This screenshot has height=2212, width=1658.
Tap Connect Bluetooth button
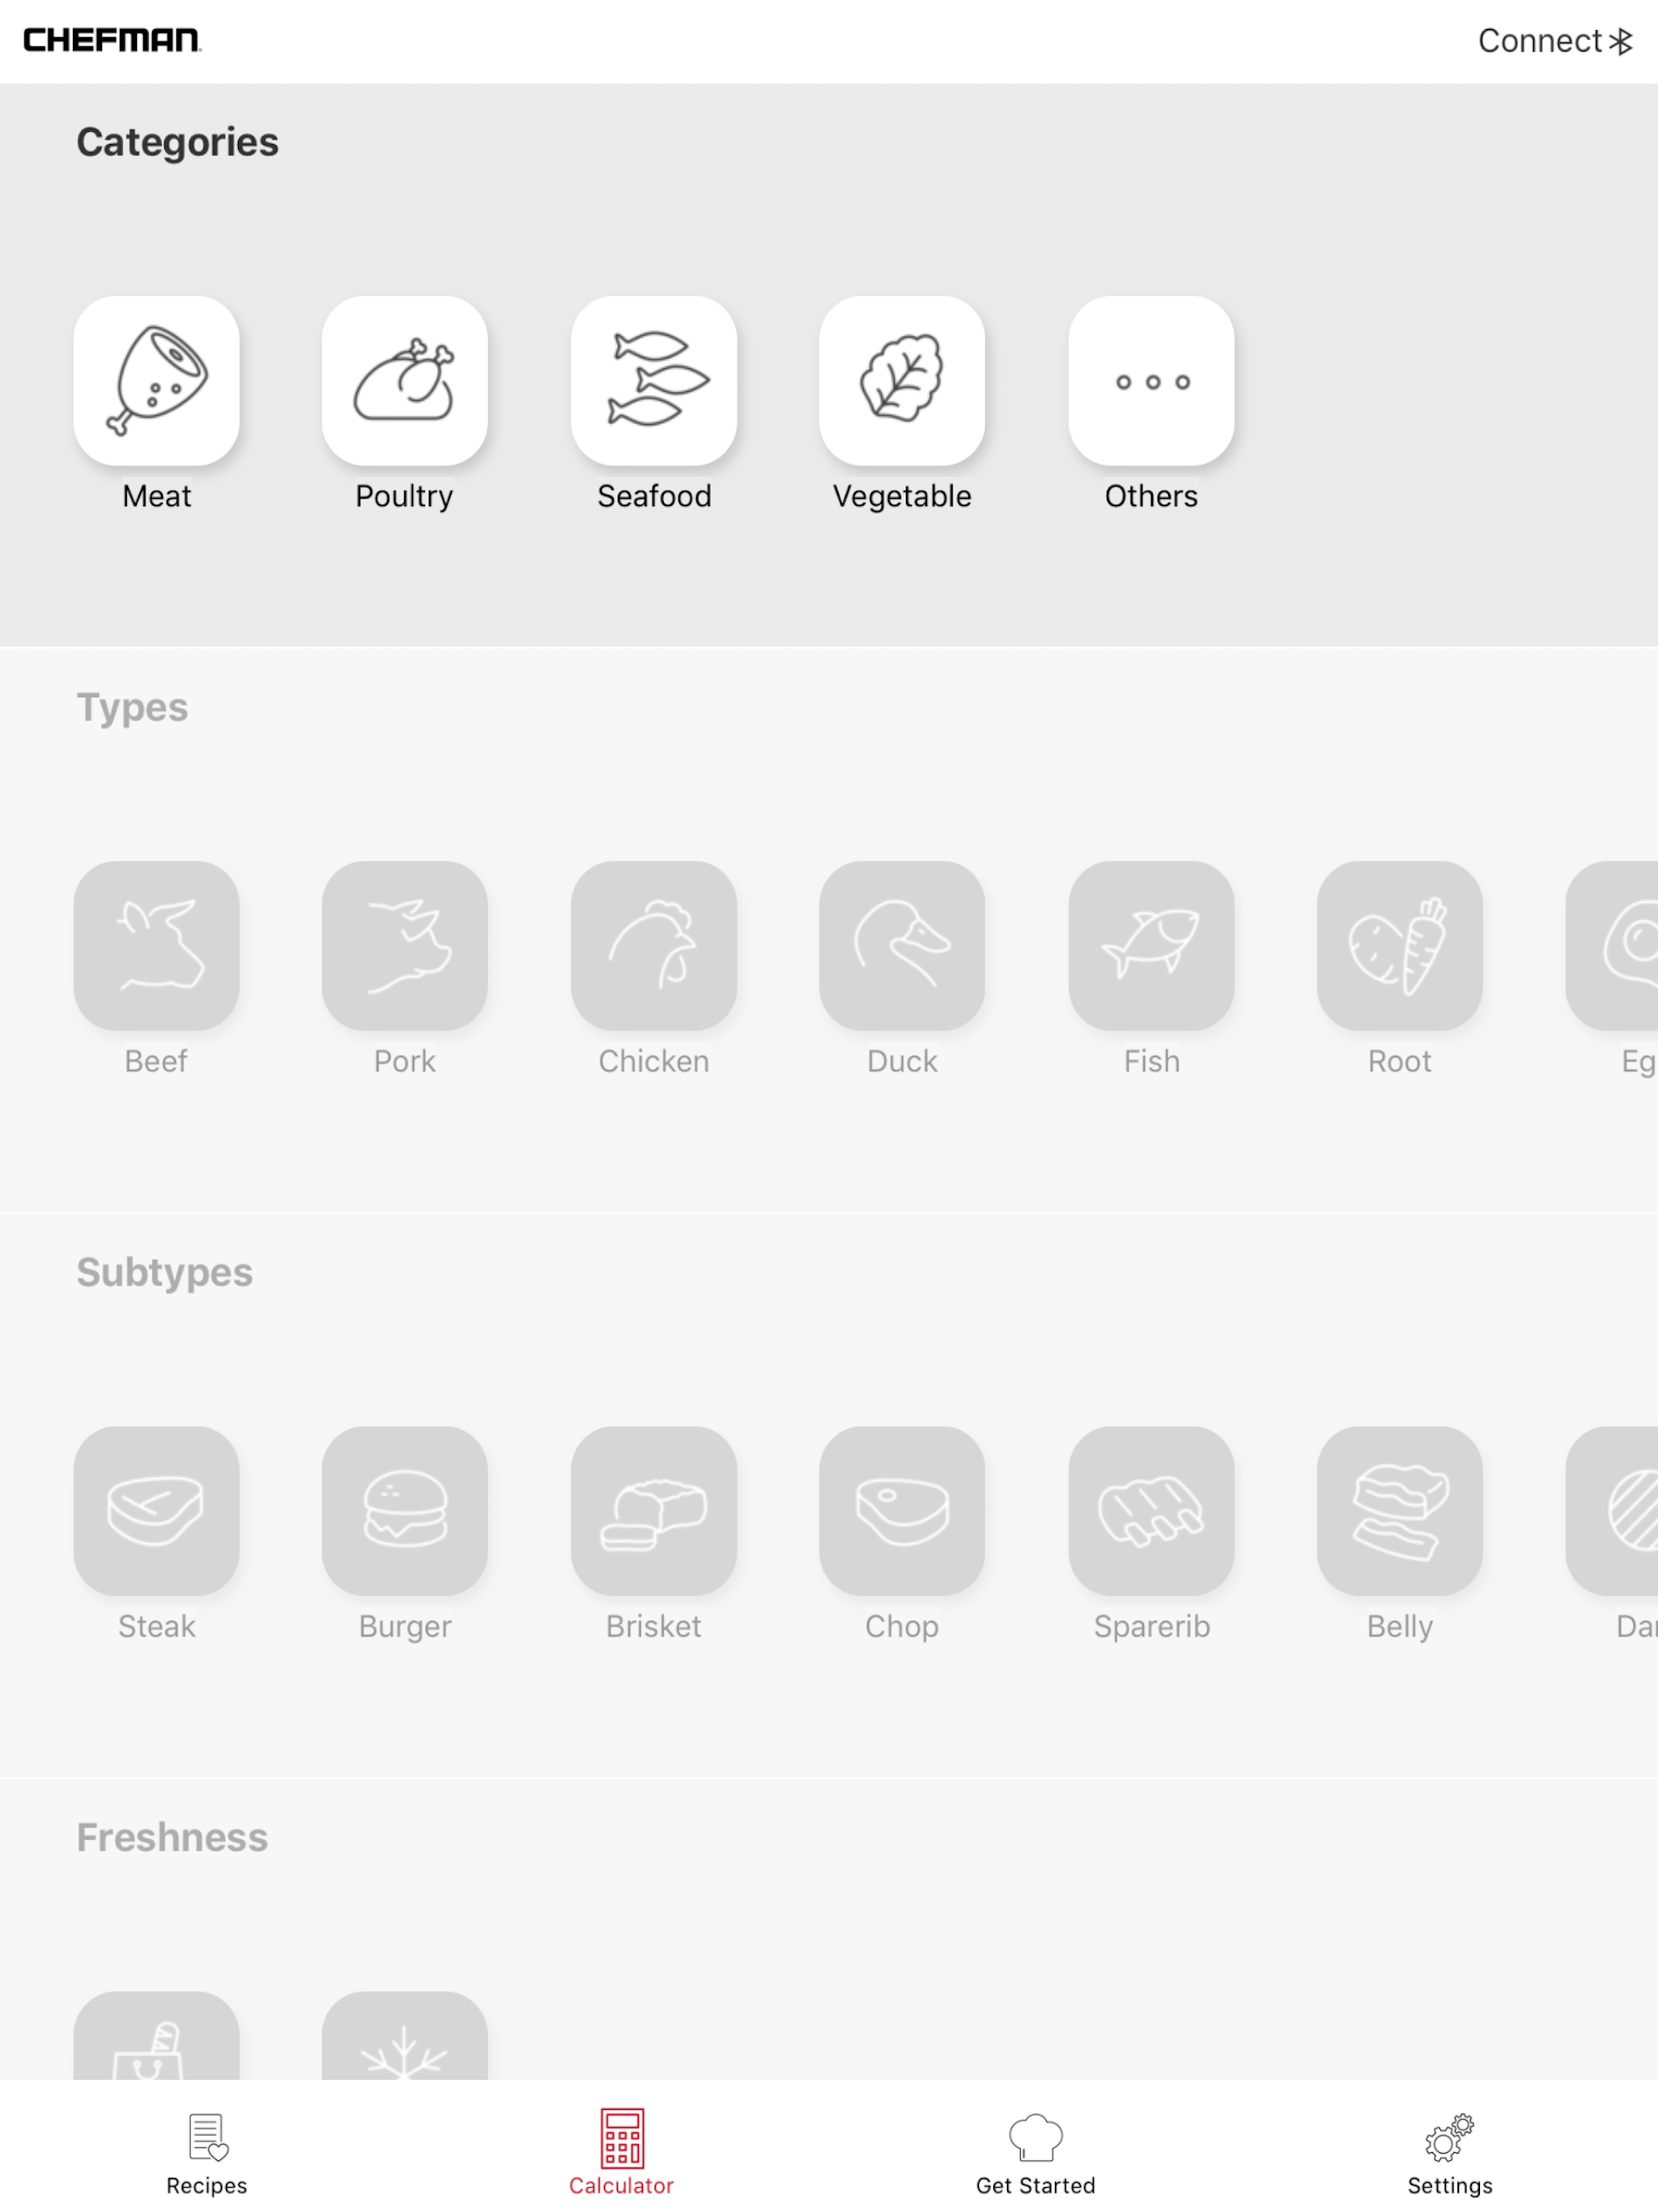(x=1554, y=41)
